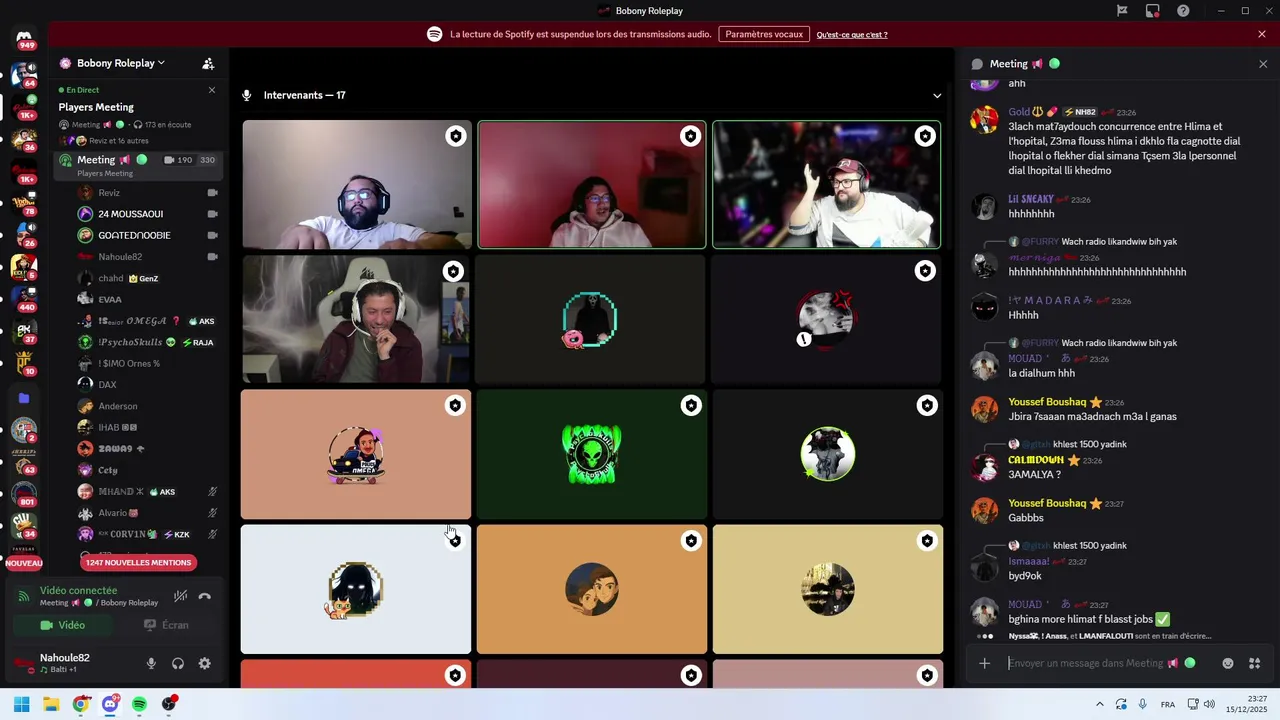Select the OMEGA car avatar speaker tile
1280x720 pixels.
[356, 454]
